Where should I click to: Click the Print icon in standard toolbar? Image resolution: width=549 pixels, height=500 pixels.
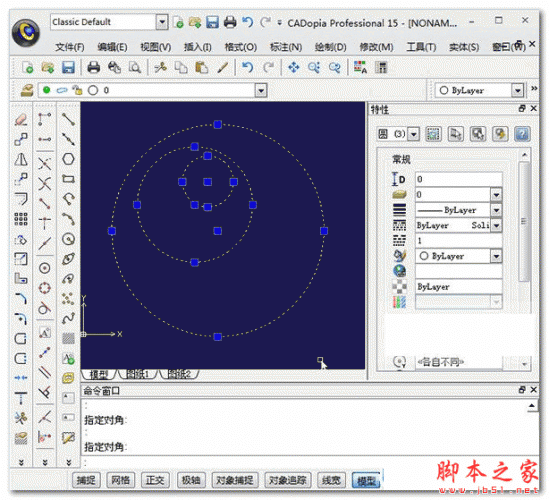(93, 67)
